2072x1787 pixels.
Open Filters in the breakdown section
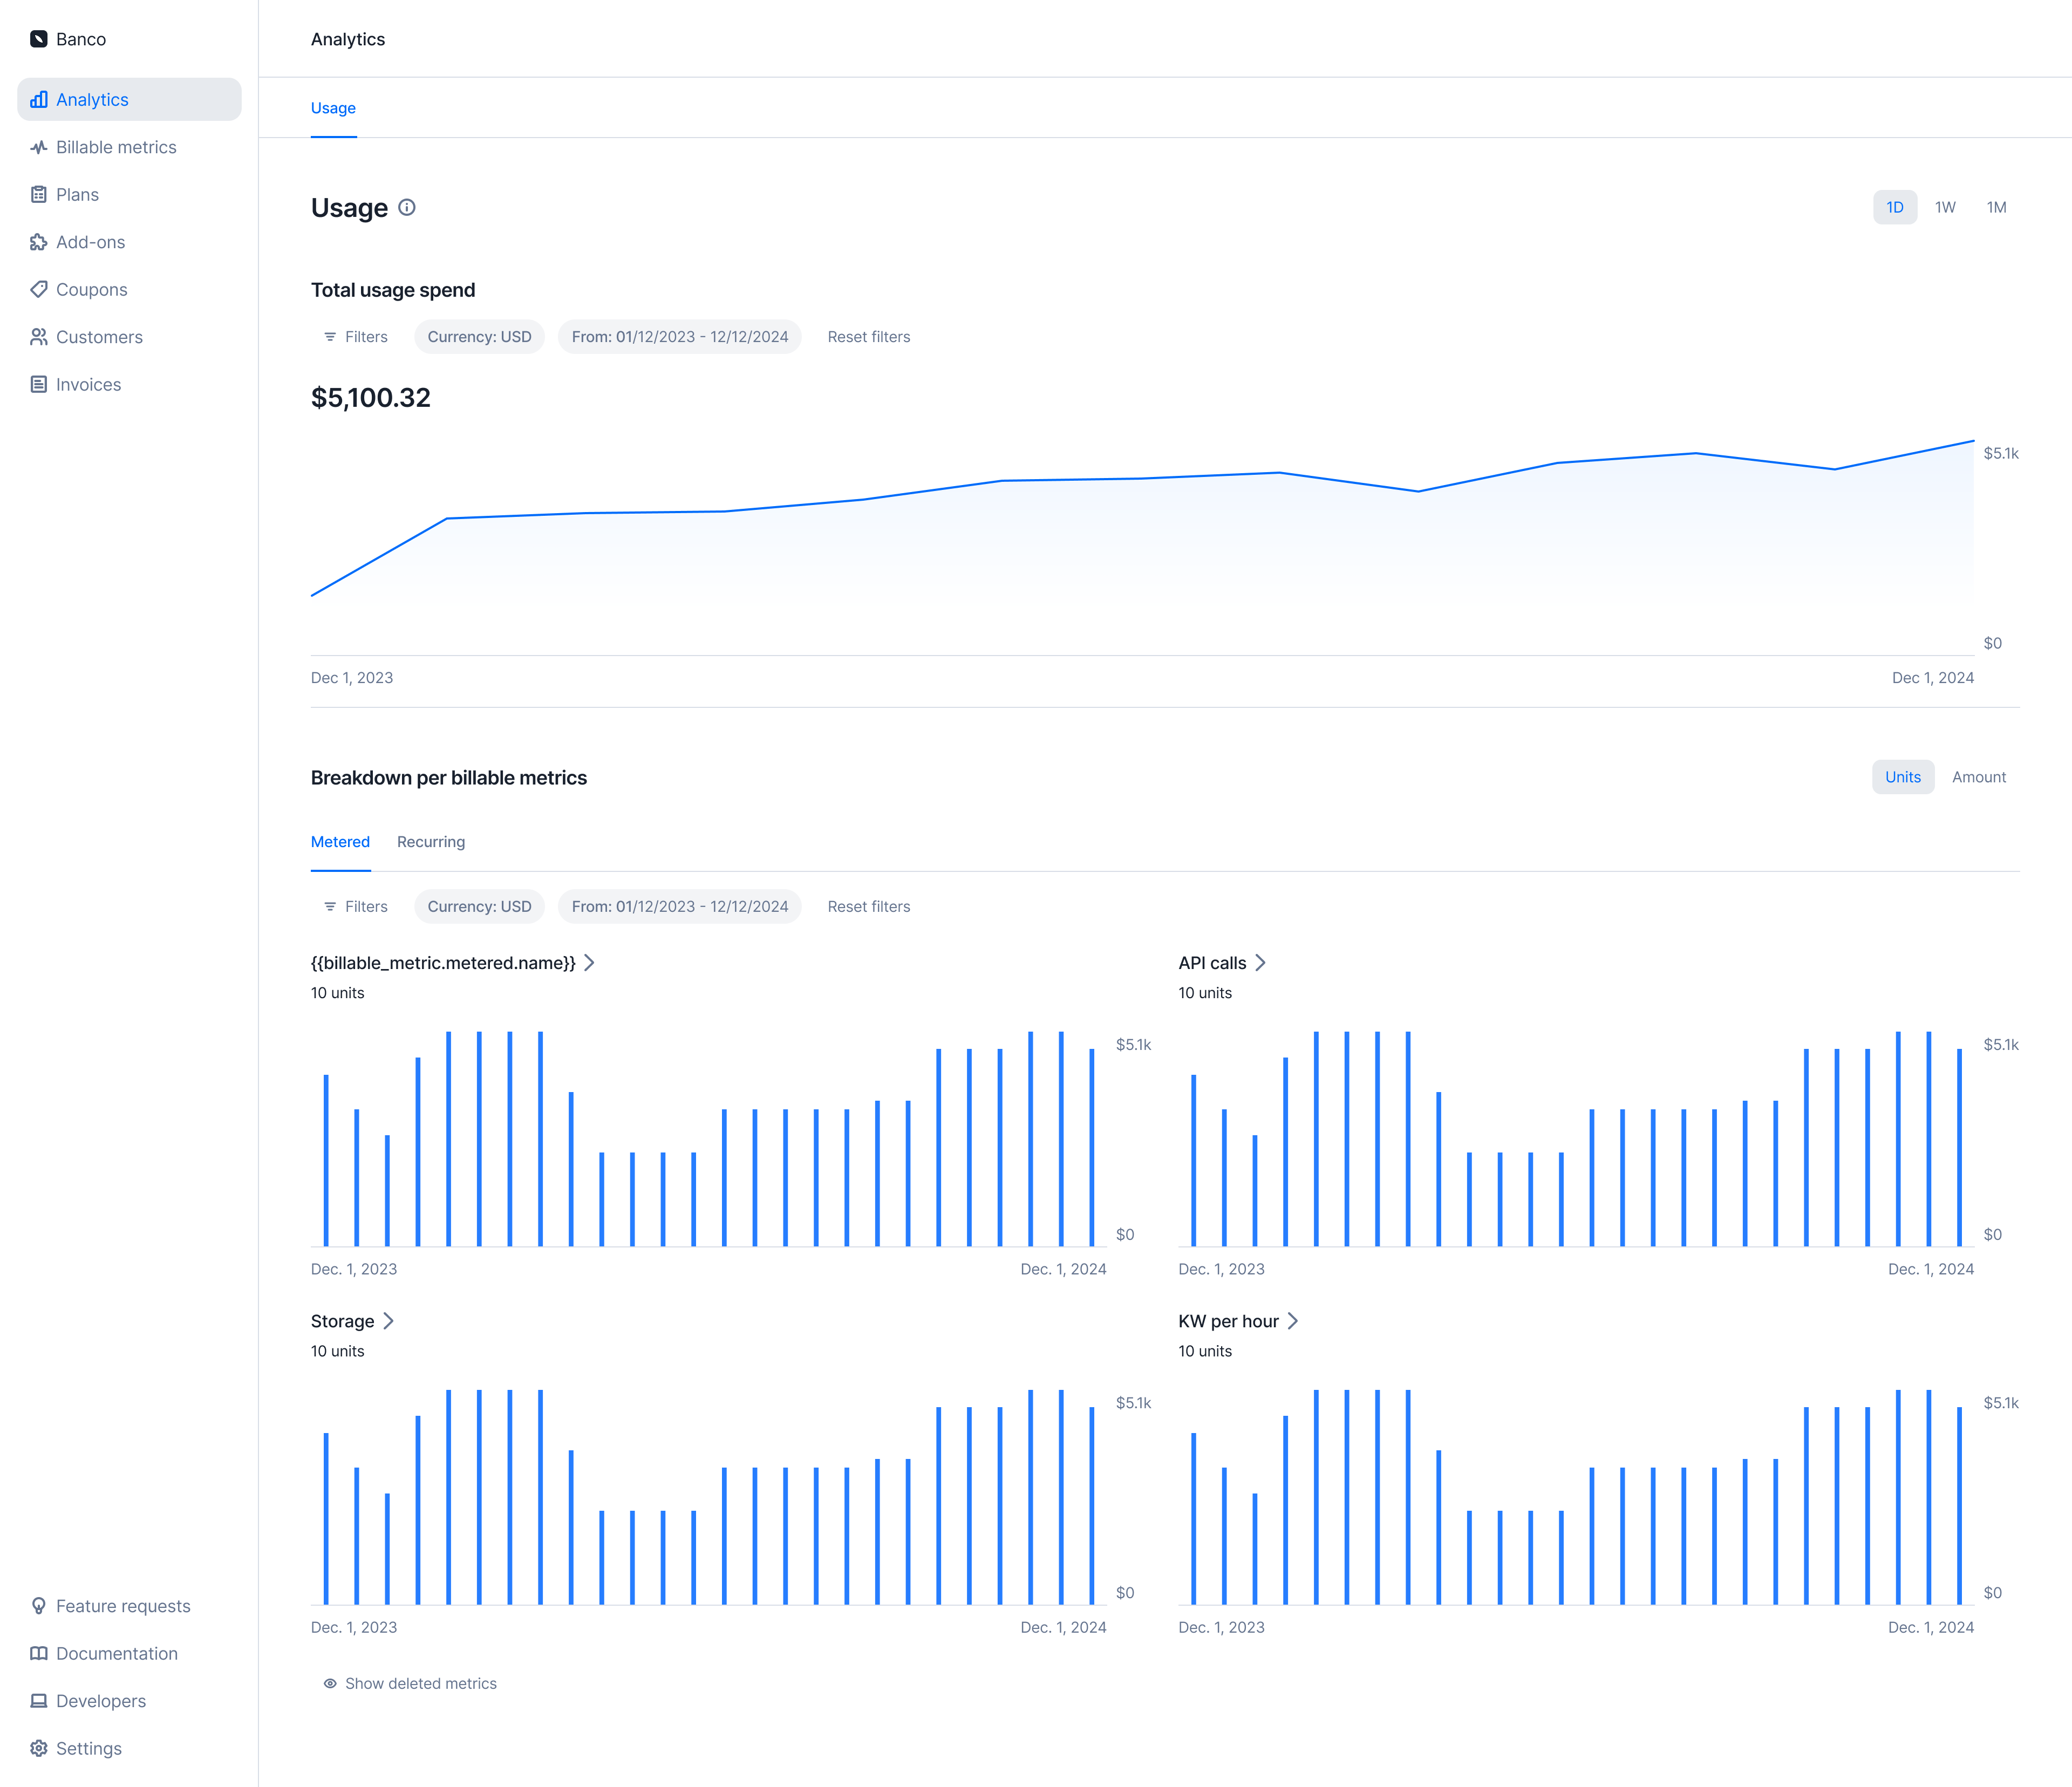(356, 907)
